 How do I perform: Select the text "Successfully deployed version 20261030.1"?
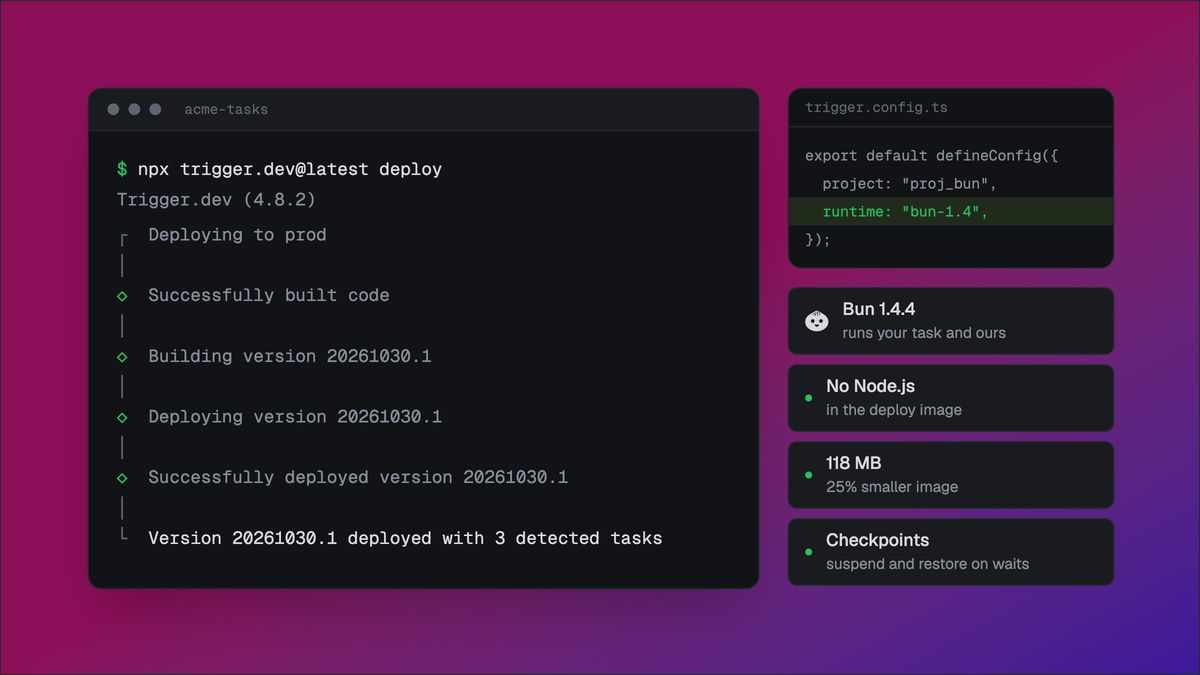click(358, 478)
